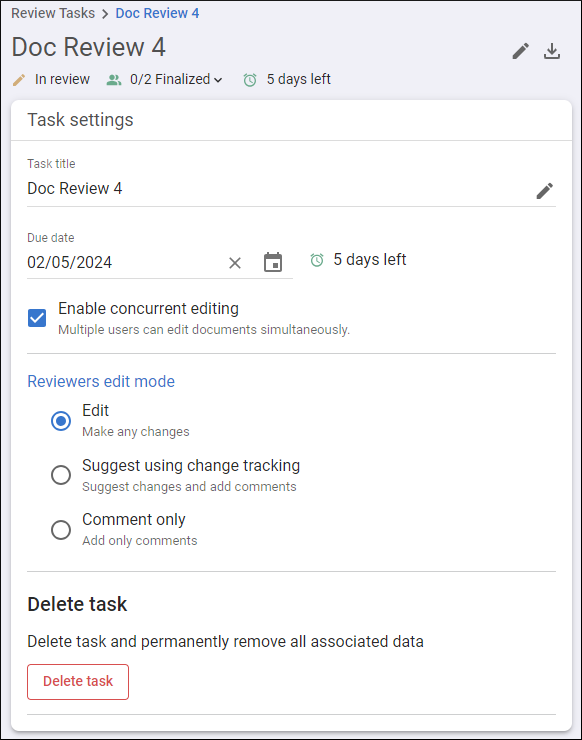Select the Edit radio button
Viewport: 582px width, 740px height.
(61, 420)
